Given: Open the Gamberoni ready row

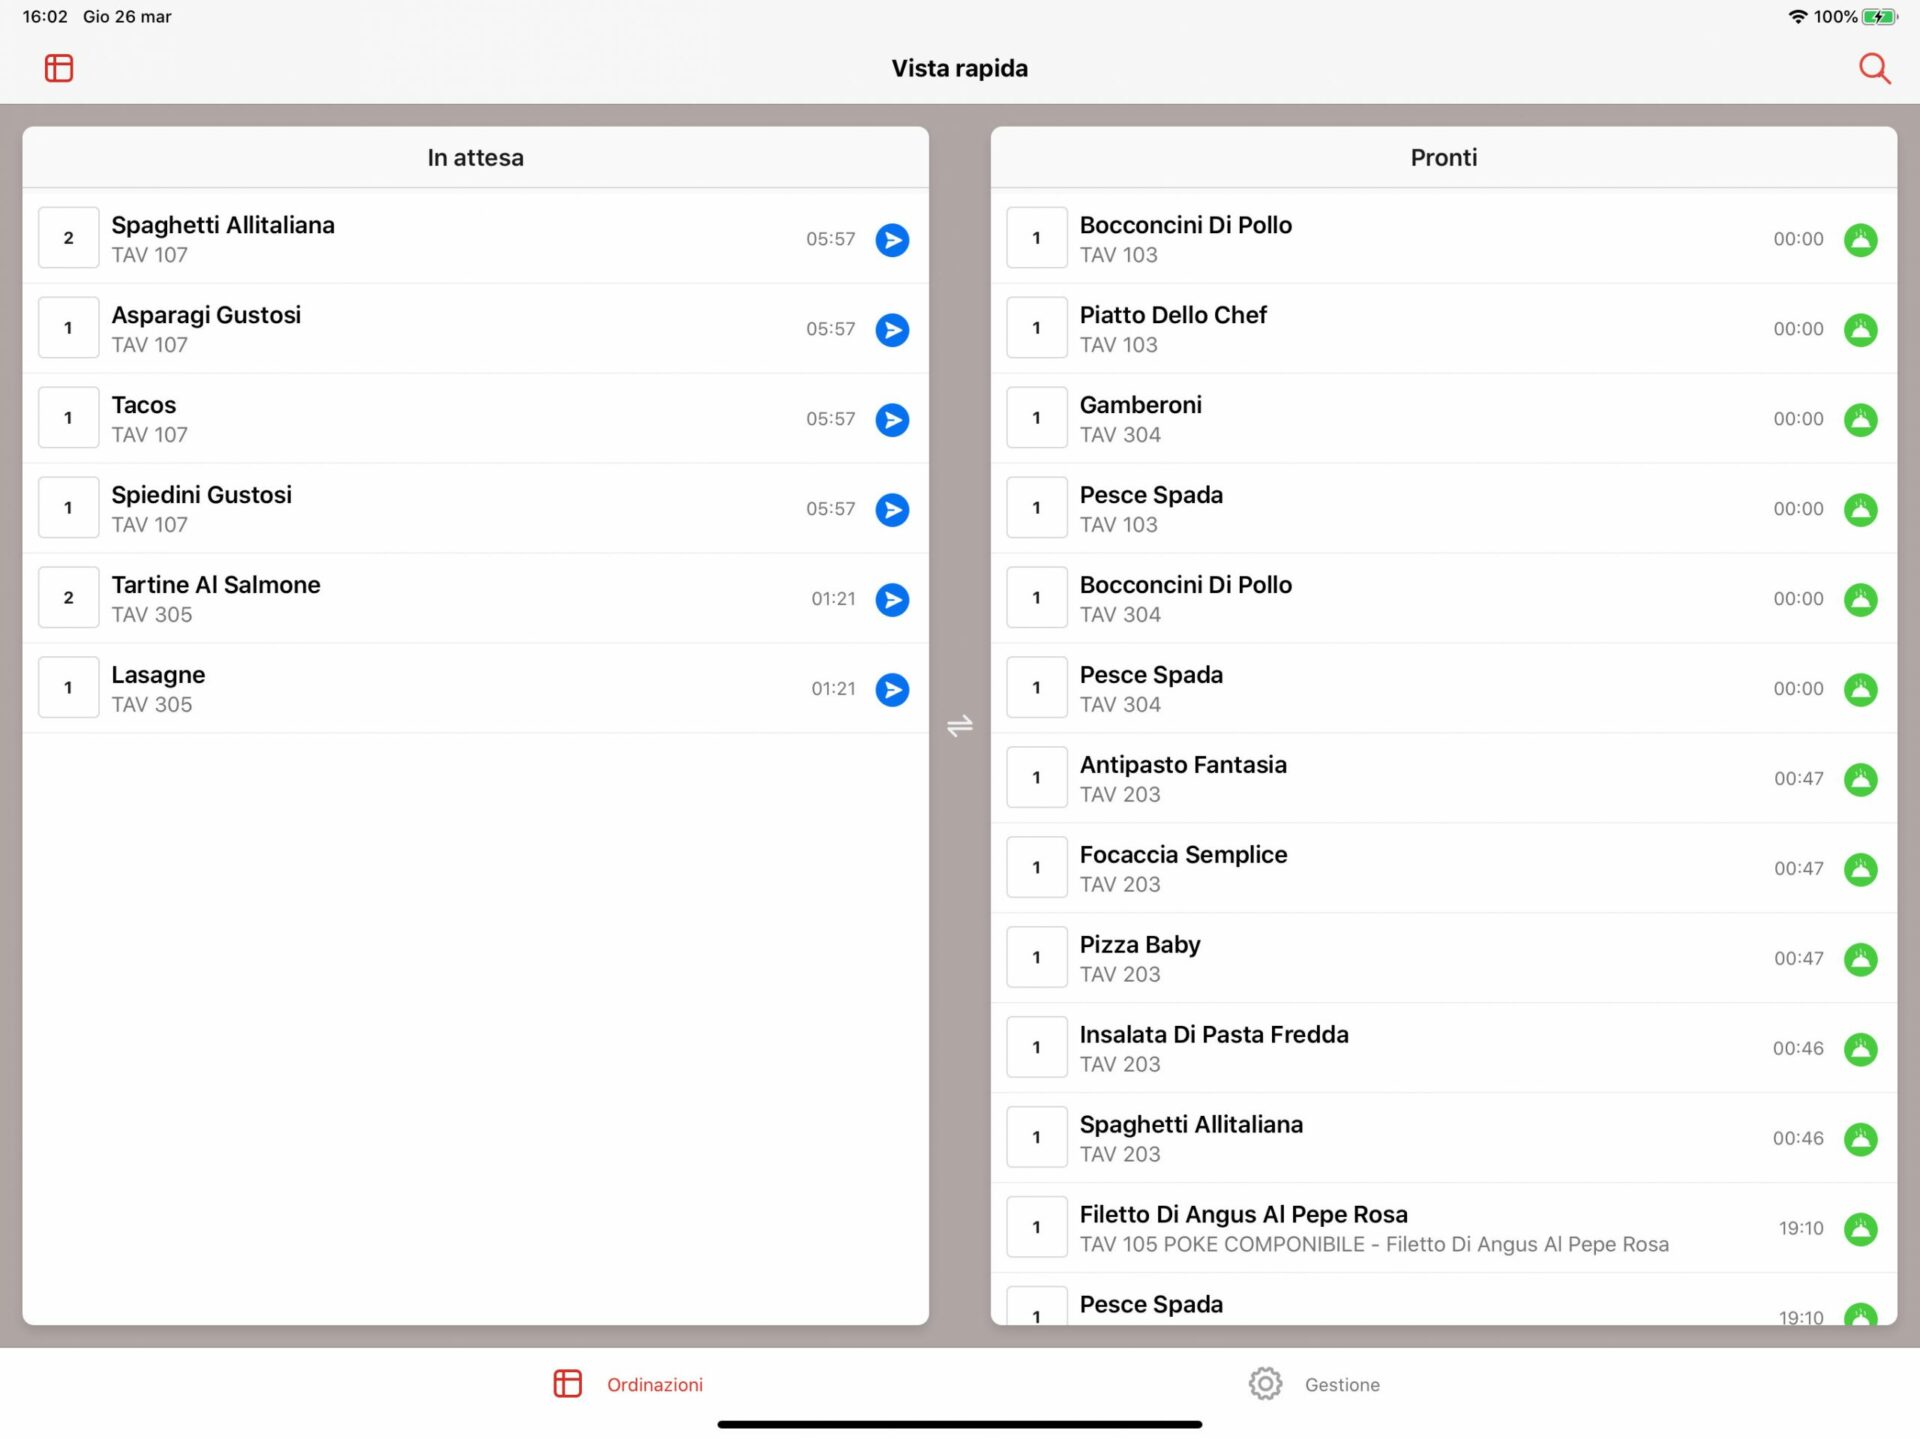Looking at the screenshot, I should pos(1443,419).
